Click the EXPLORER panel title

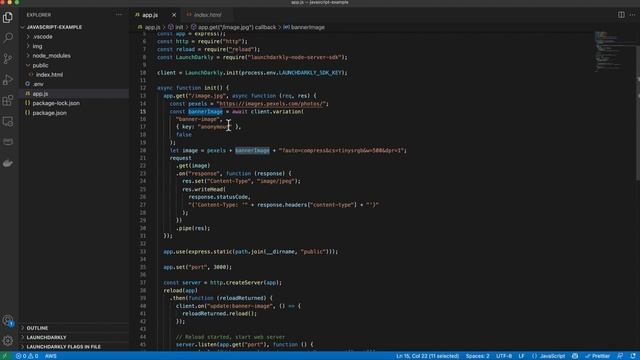[39, 15]
